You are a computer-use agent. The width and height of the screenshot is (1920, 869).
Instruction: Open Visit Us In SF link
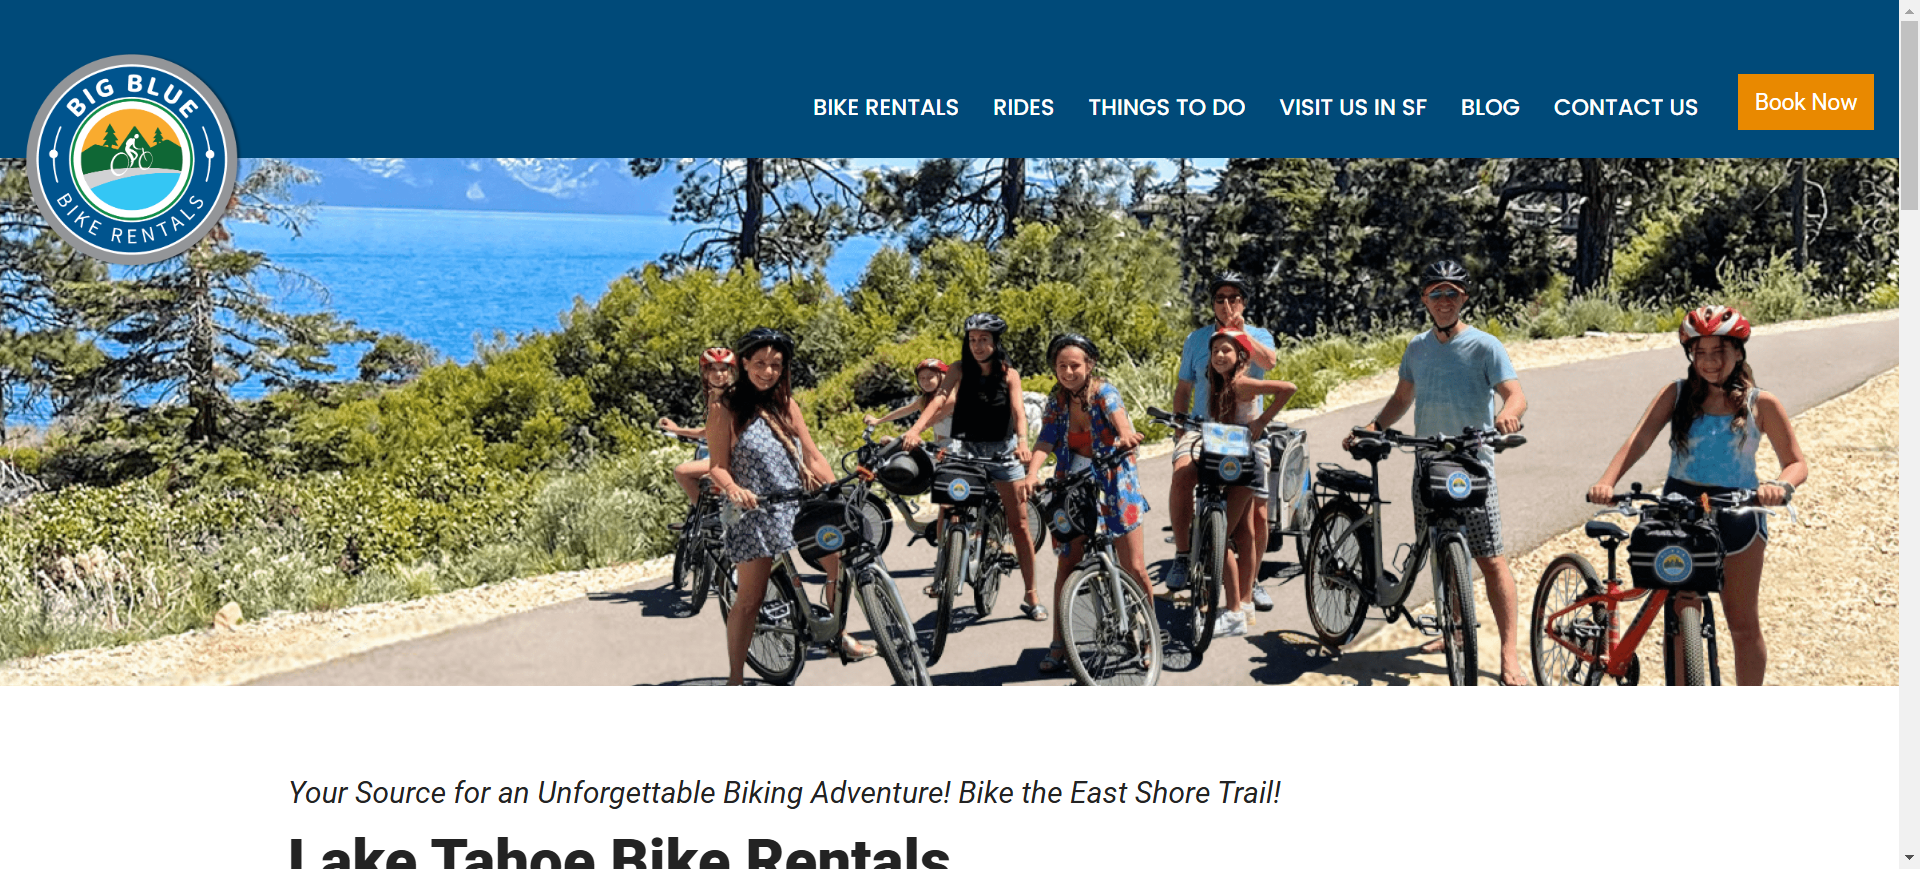(1352, 107)
